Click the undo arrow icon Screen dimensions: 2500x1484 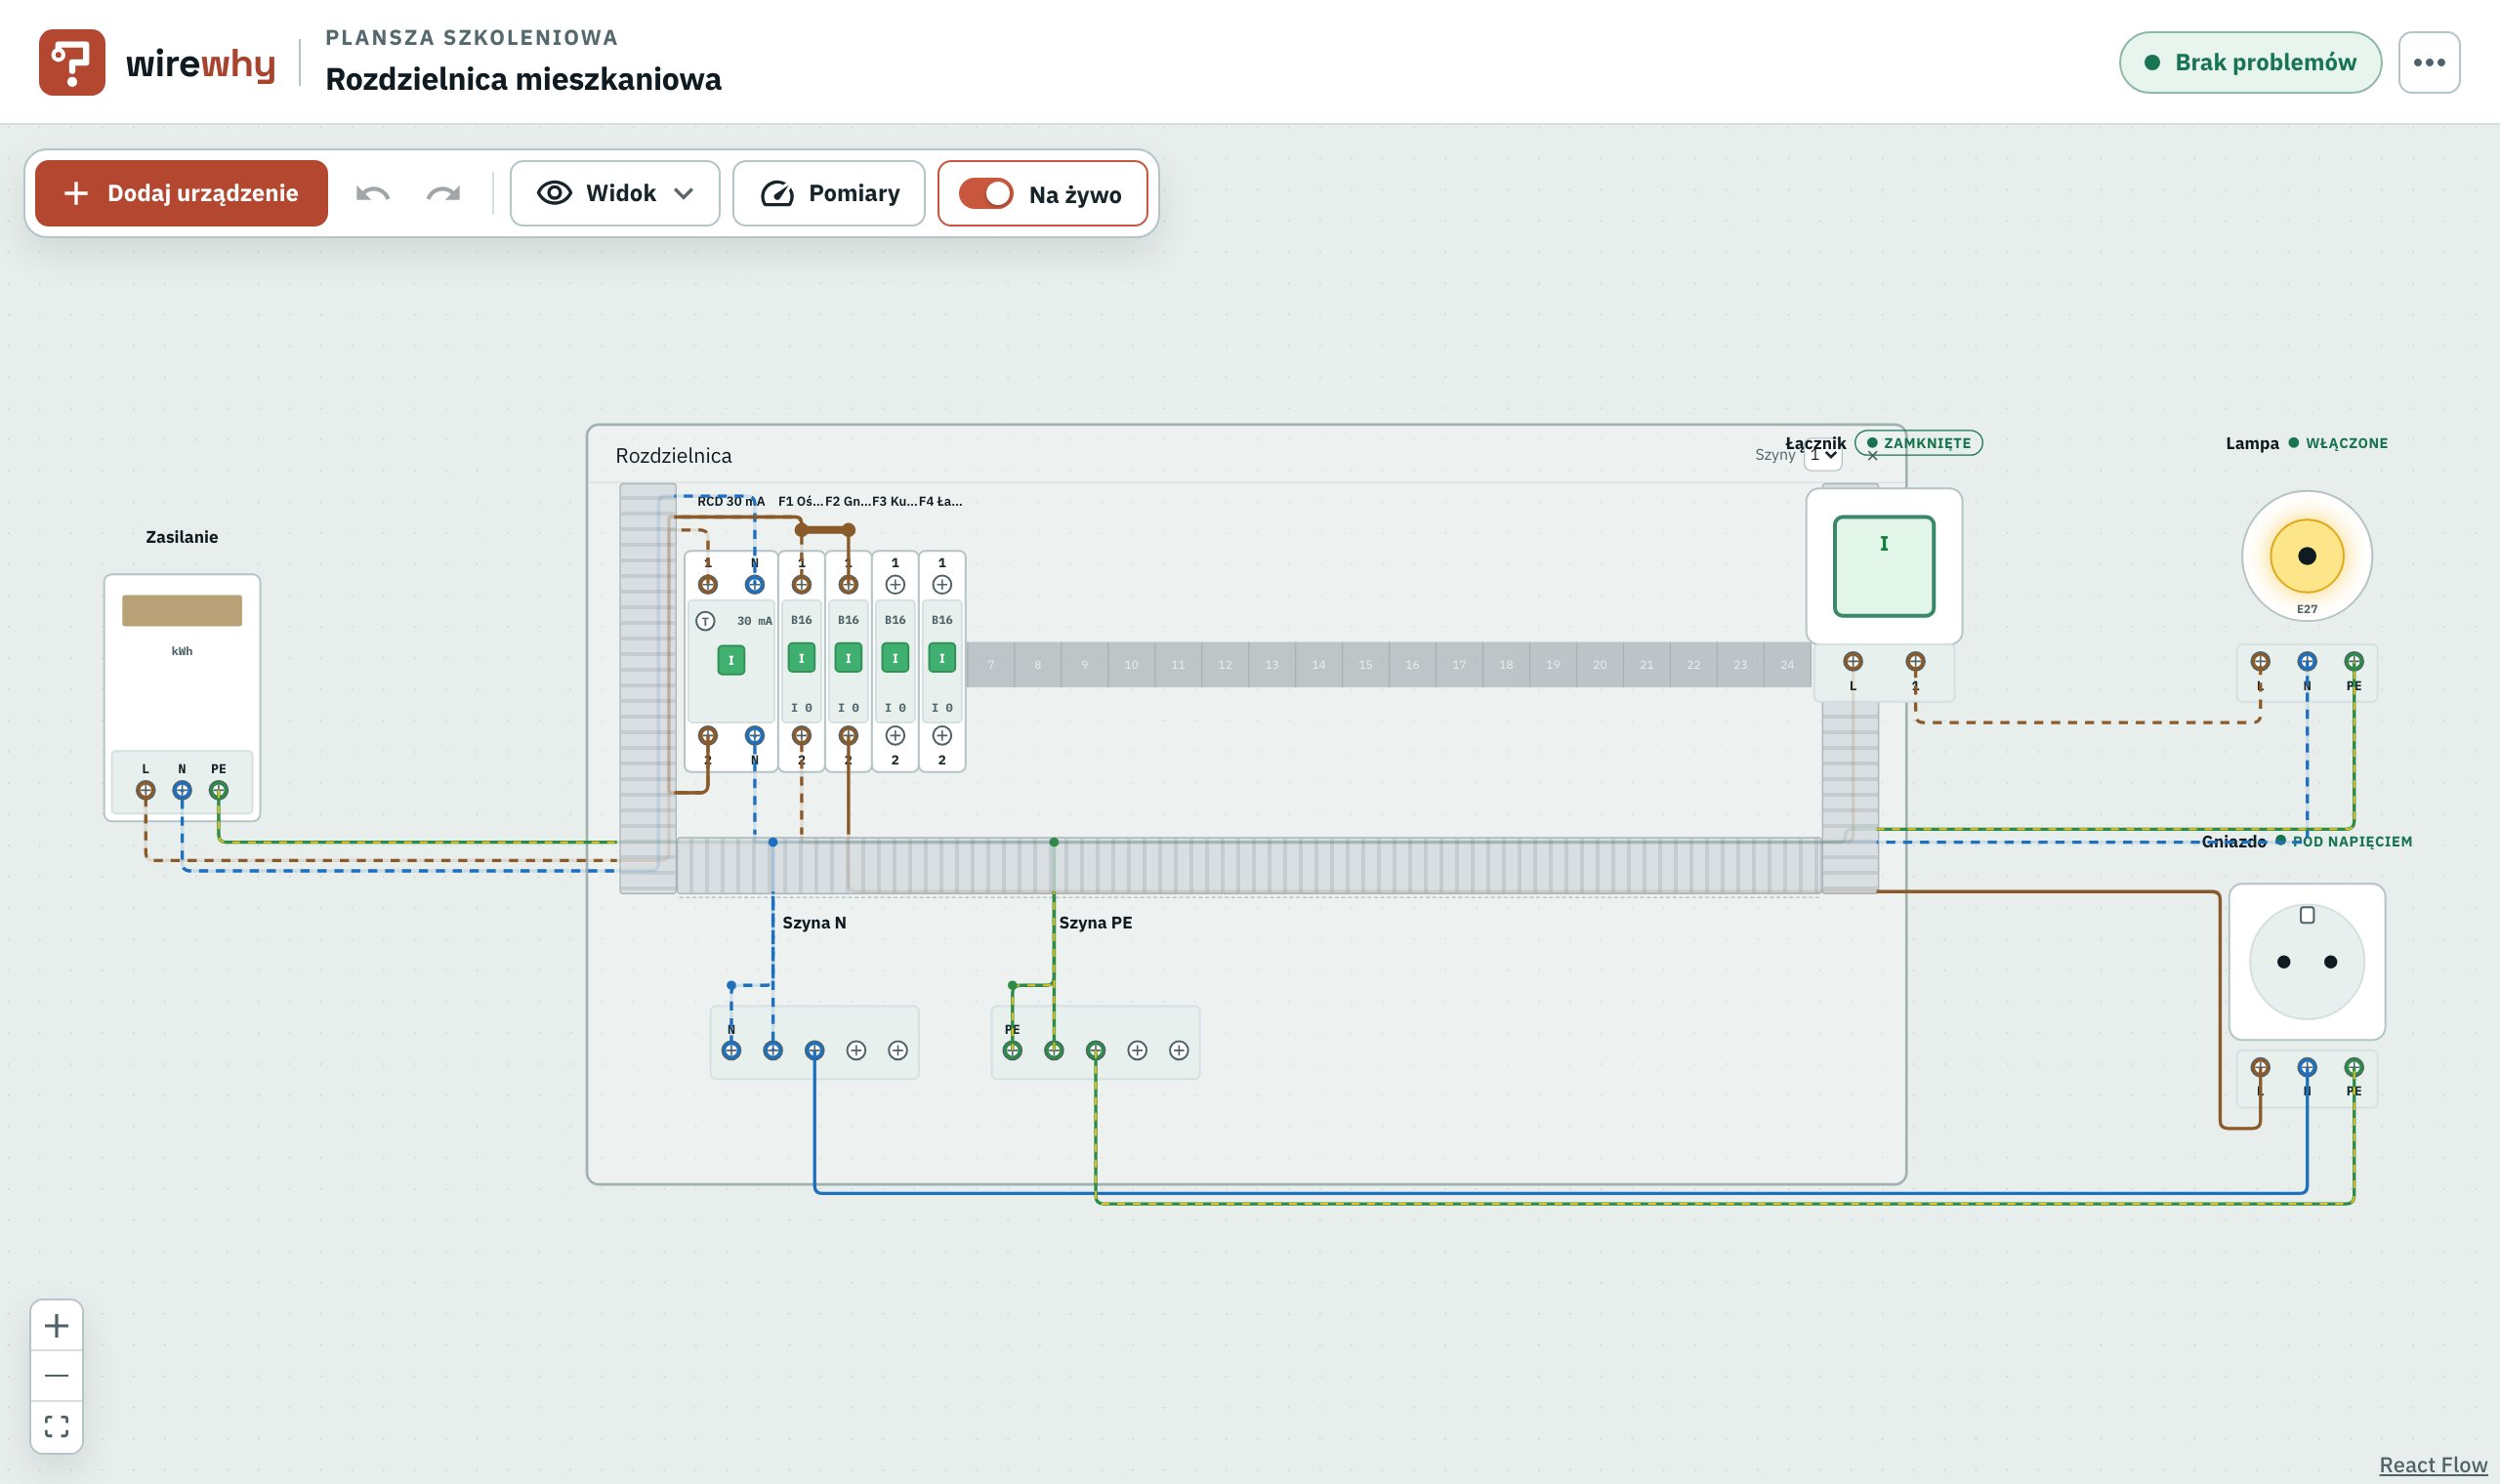[372, 193]
